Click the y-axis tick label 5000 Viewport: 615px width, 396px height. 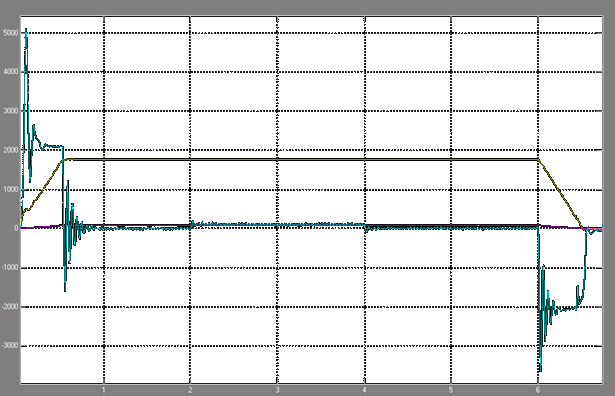(11, 33)
